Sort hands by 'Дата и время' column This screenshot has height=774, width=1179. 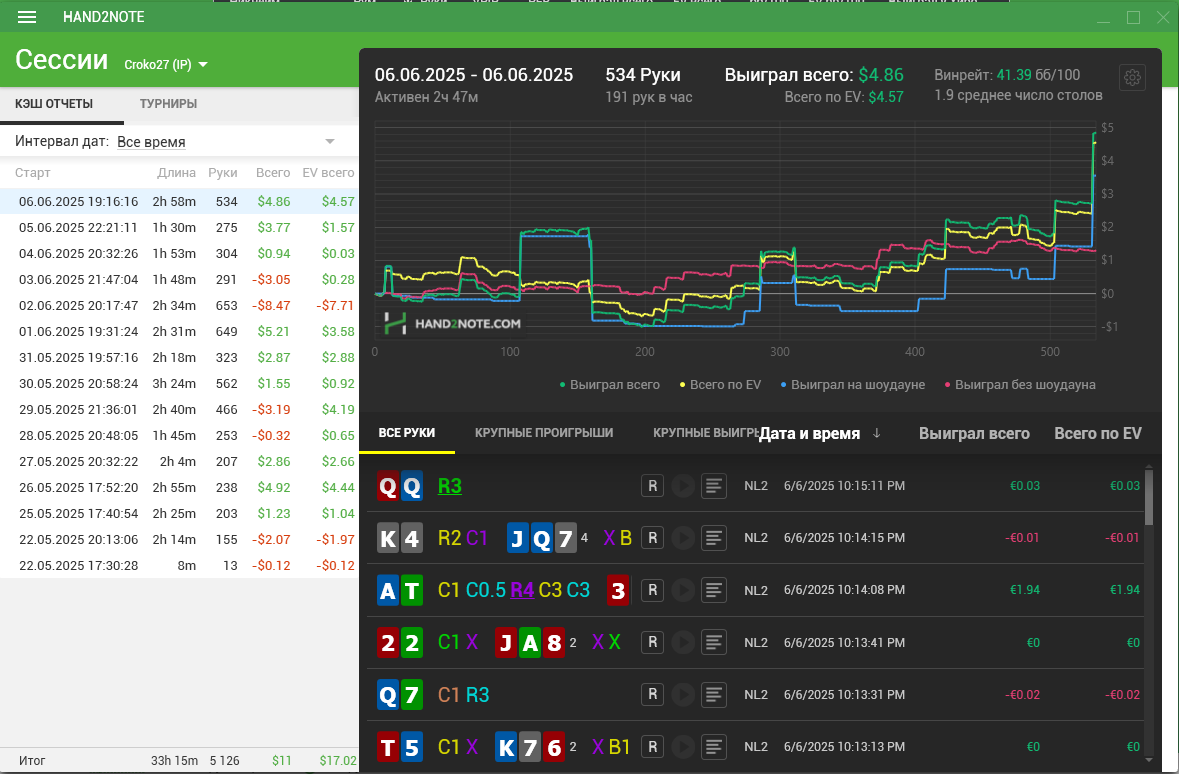(819, 433)
